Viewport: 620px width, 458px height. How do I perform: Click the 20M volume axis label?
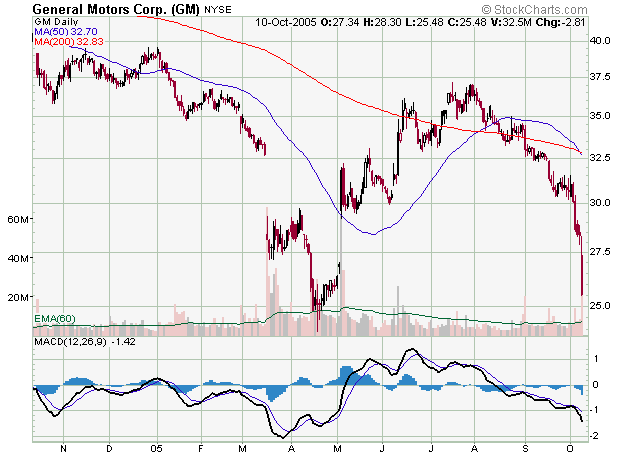18,297
